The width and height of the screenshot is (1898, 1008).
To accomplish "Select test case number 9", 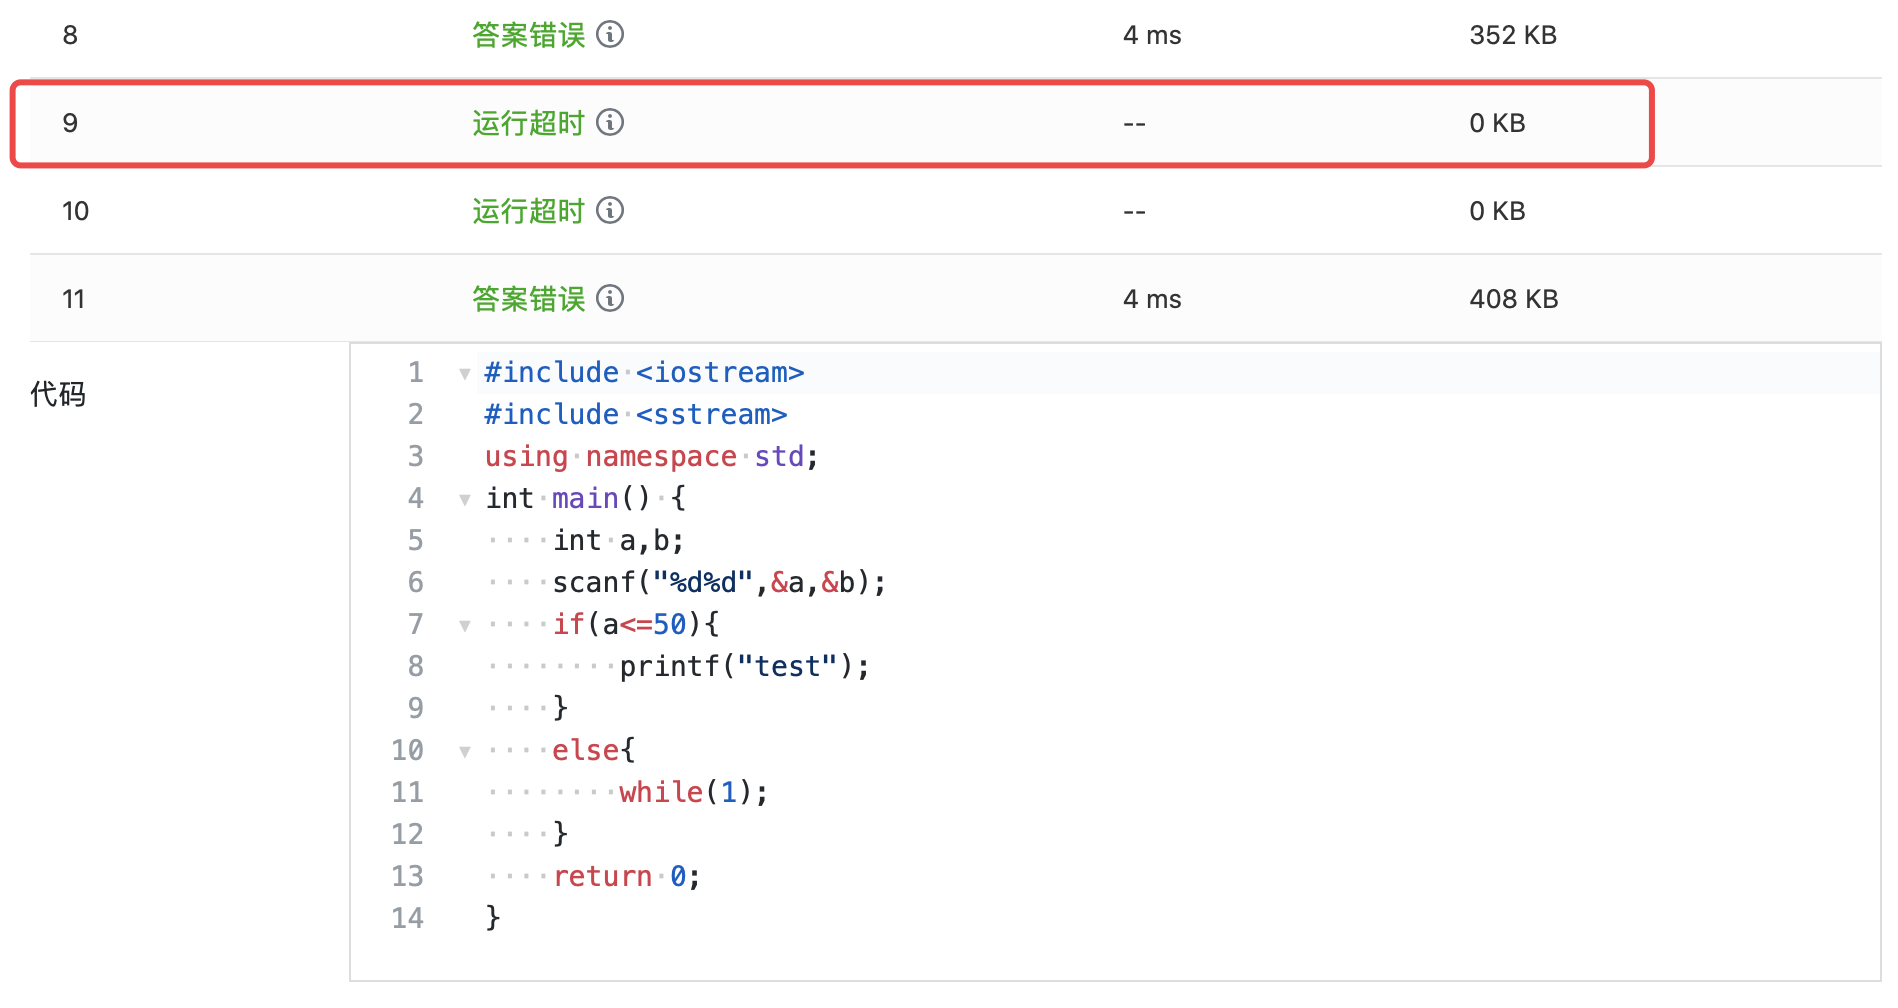I will 70,123.
